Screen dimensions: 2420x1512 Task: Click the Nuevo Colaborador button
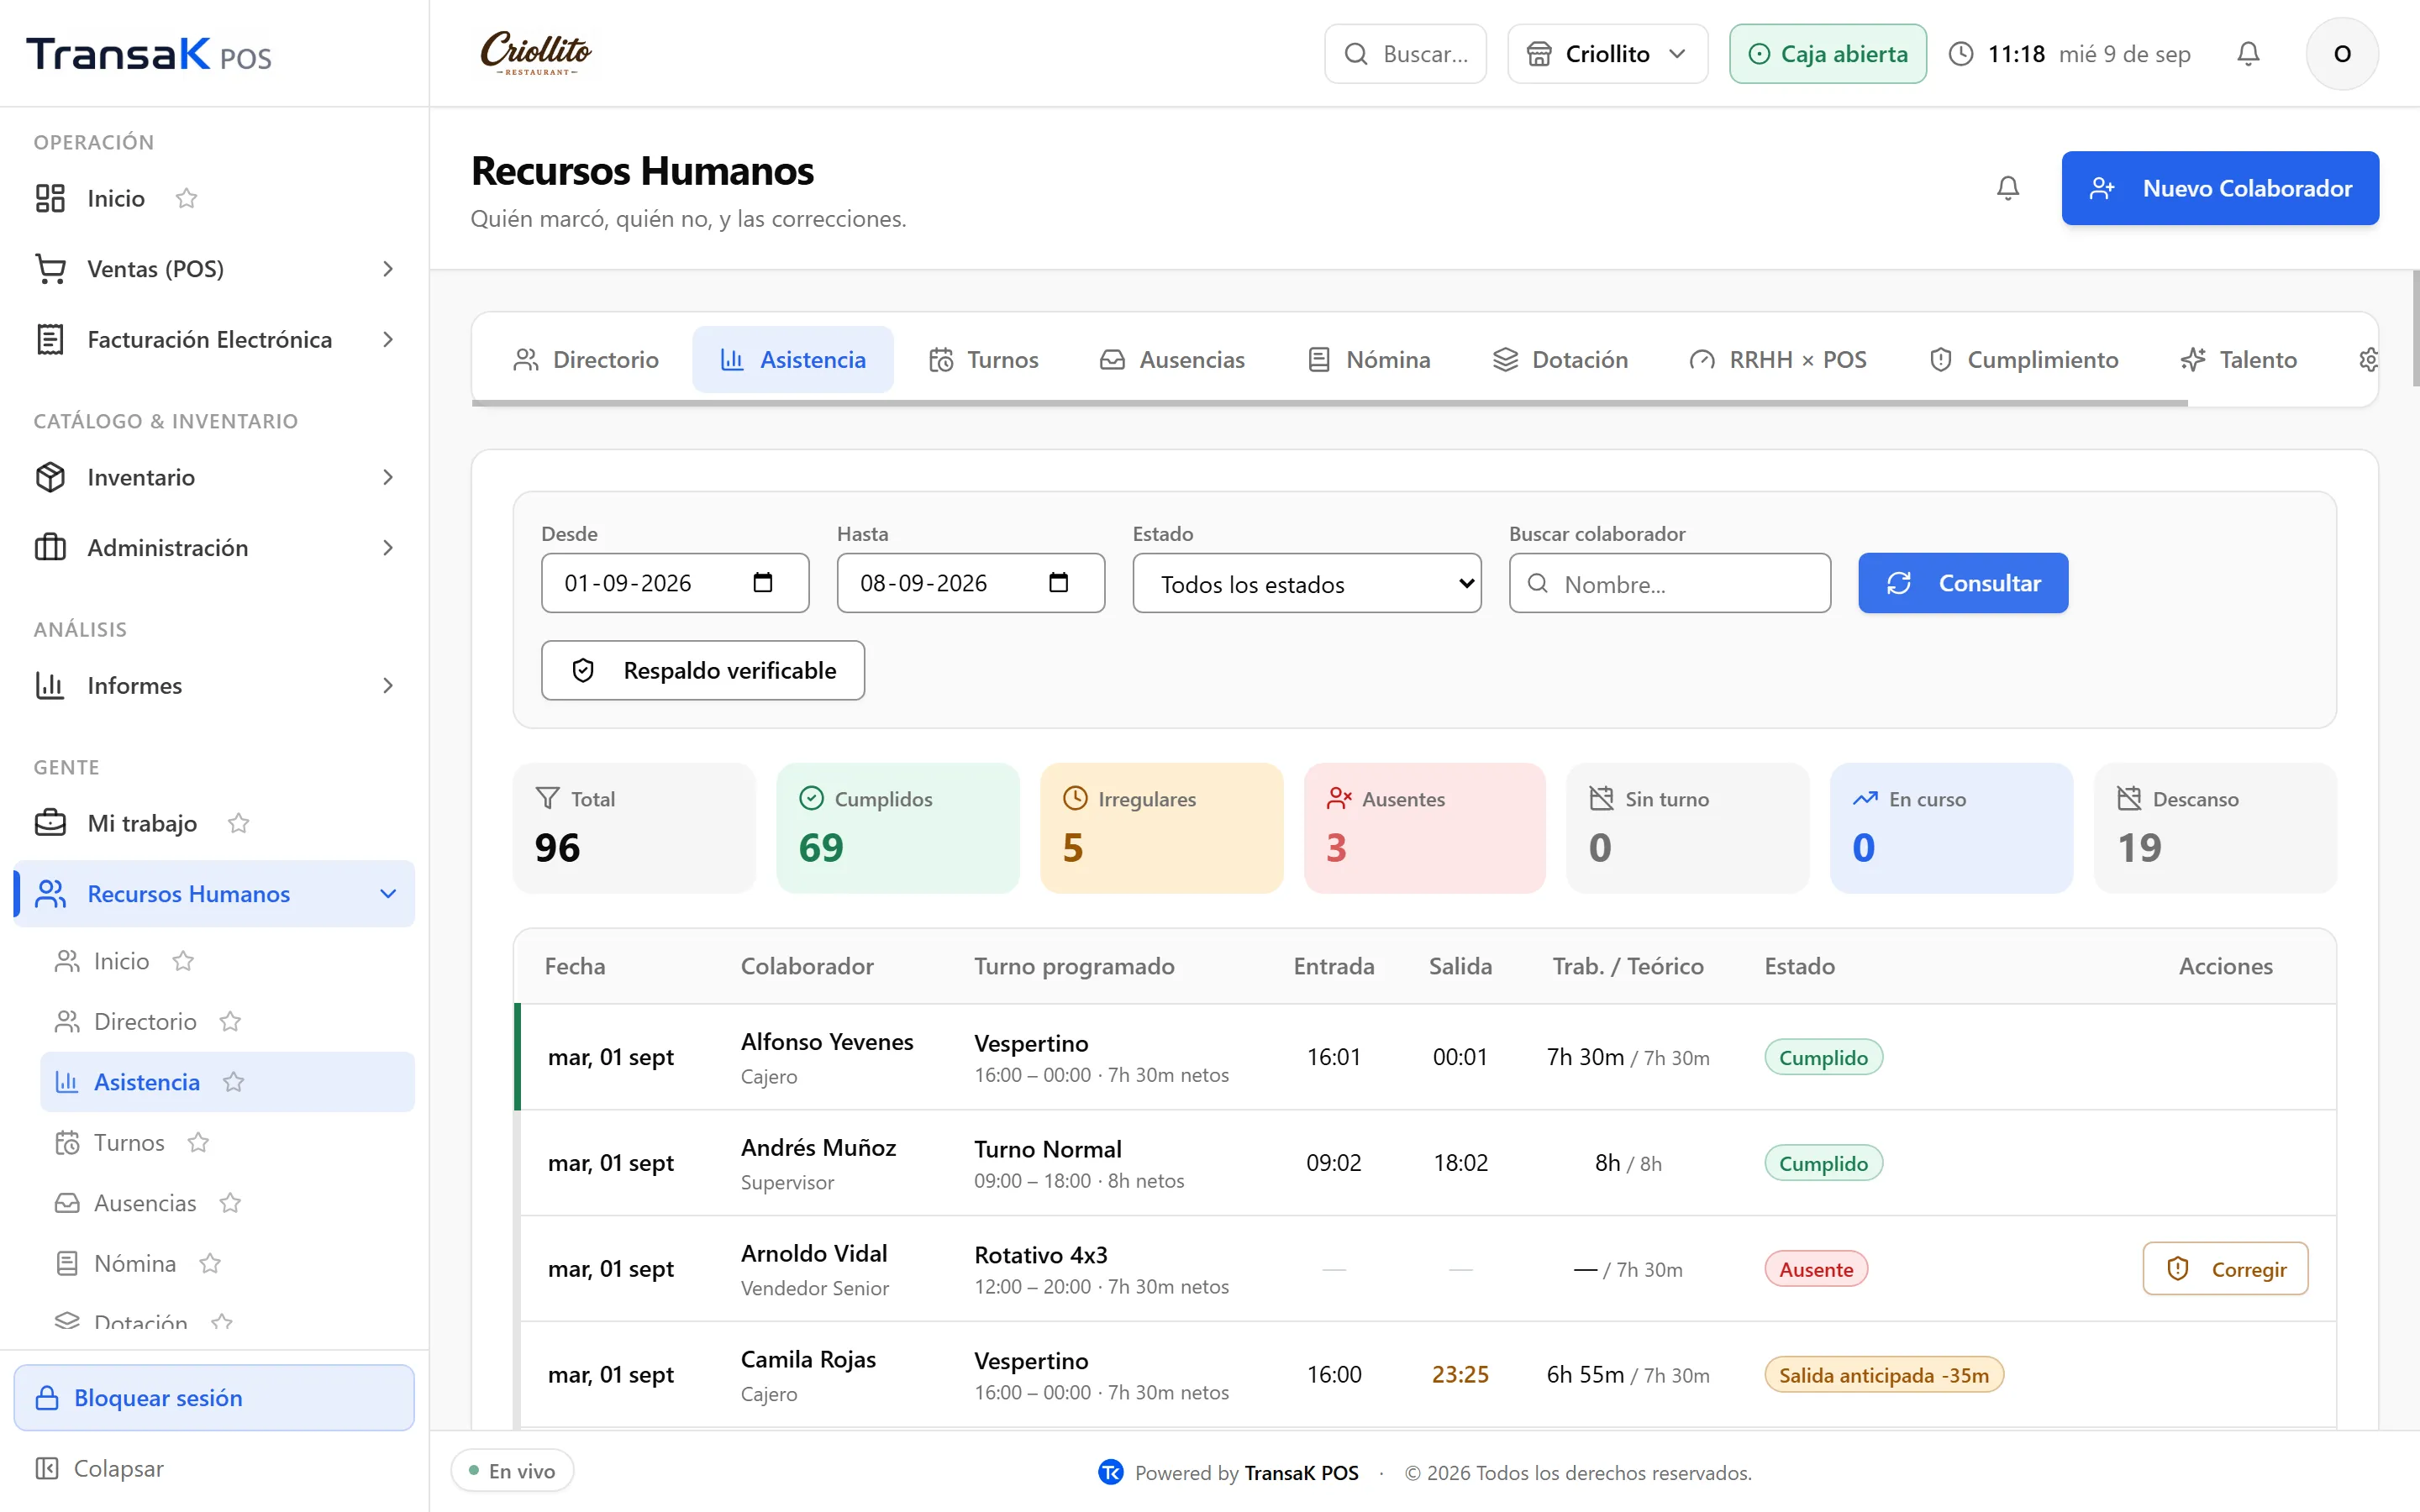coord(2220,188)
